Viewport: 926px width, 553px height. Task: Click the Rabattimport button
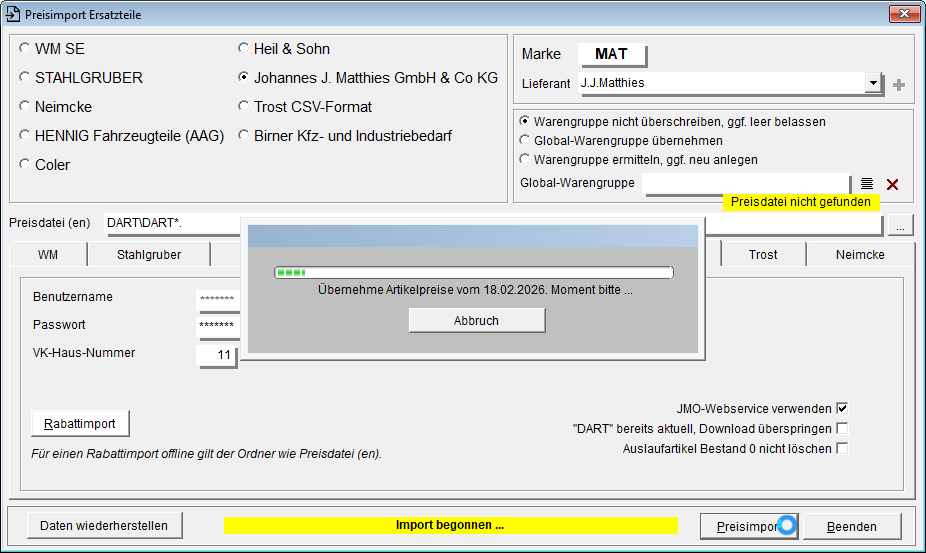click(x=80, y=424)
